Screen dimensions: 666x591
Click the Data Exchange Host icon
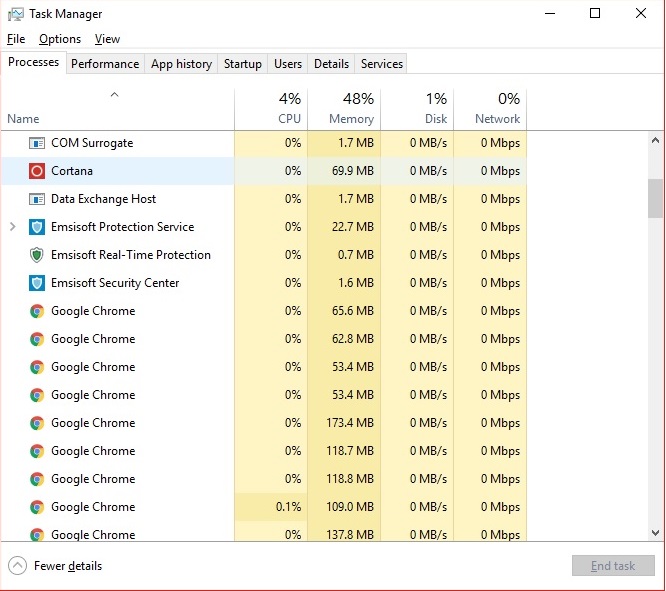(x=37, y=199)
